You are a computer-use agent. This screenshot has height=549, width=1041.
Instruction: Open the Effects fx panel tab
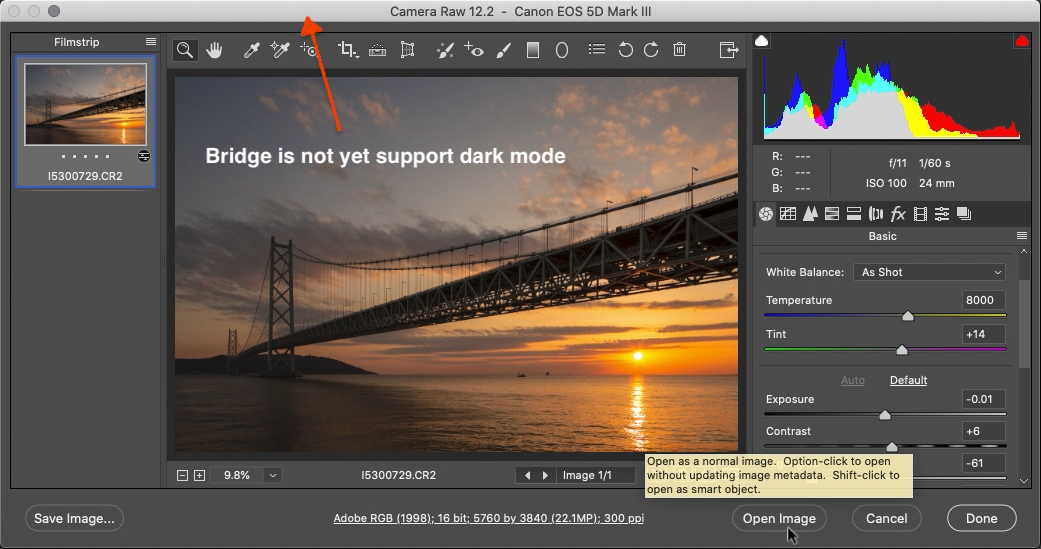[x=898, y=214]
